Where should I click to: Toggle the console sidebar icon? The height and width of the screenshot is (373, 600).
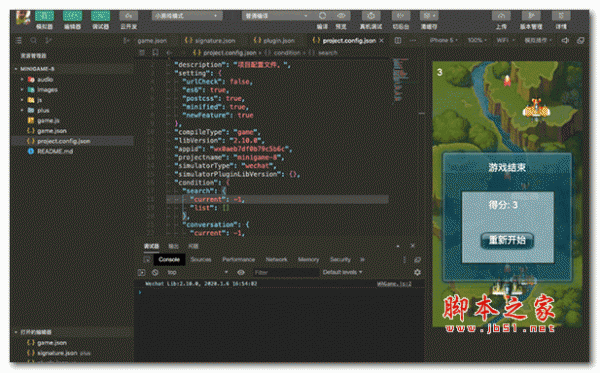pyautogui.click(x=142, y=272)
